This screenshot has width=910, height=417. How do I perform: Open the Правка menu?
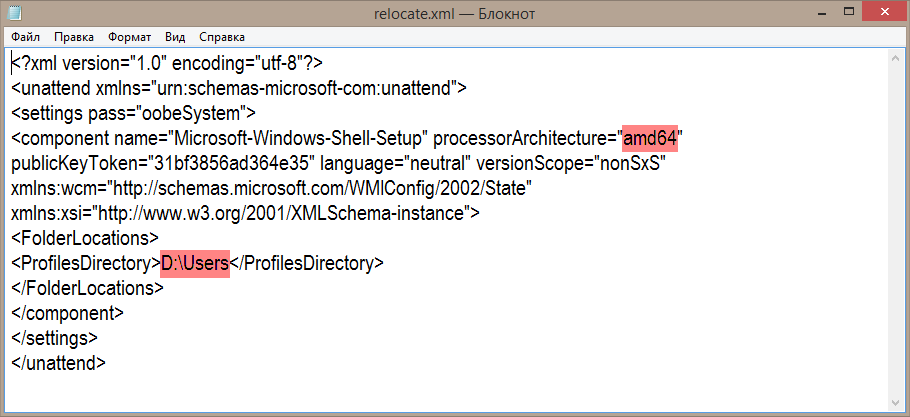point(74,37)
